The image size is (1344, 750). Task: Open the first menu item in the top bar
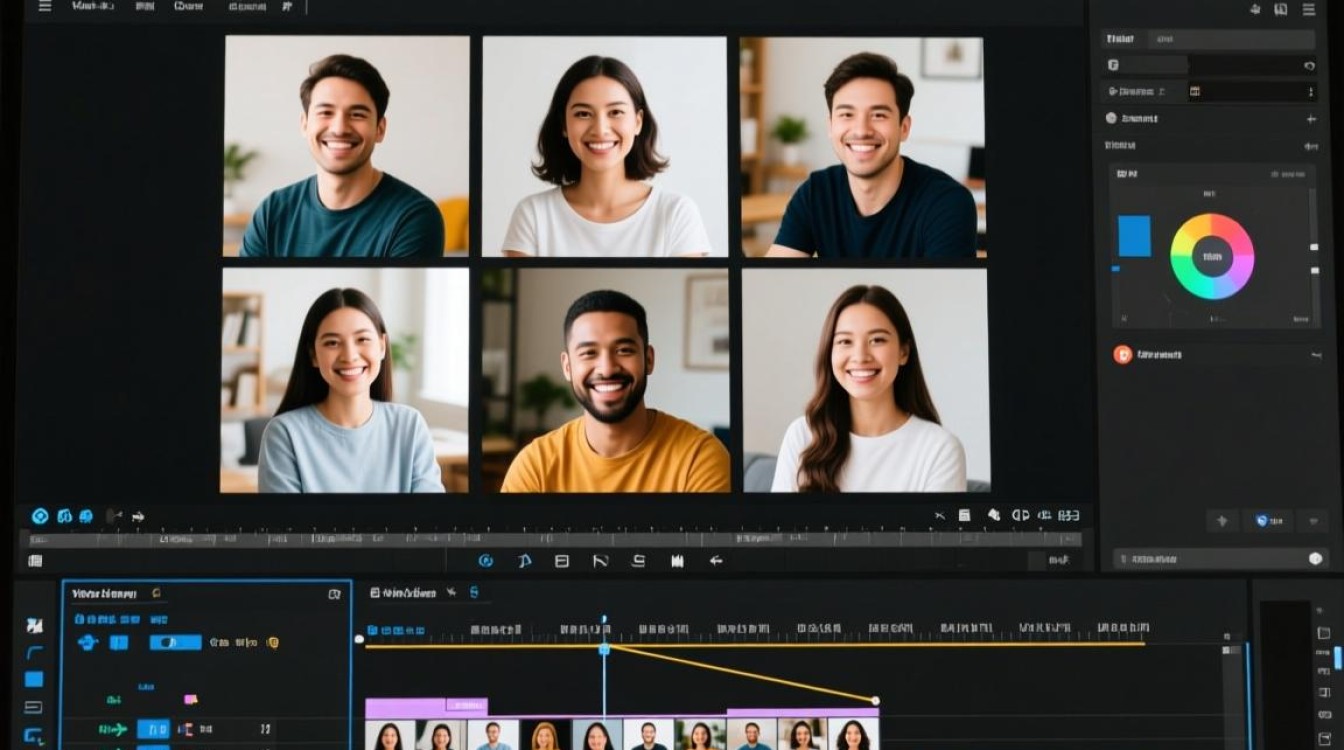point(93,6)
